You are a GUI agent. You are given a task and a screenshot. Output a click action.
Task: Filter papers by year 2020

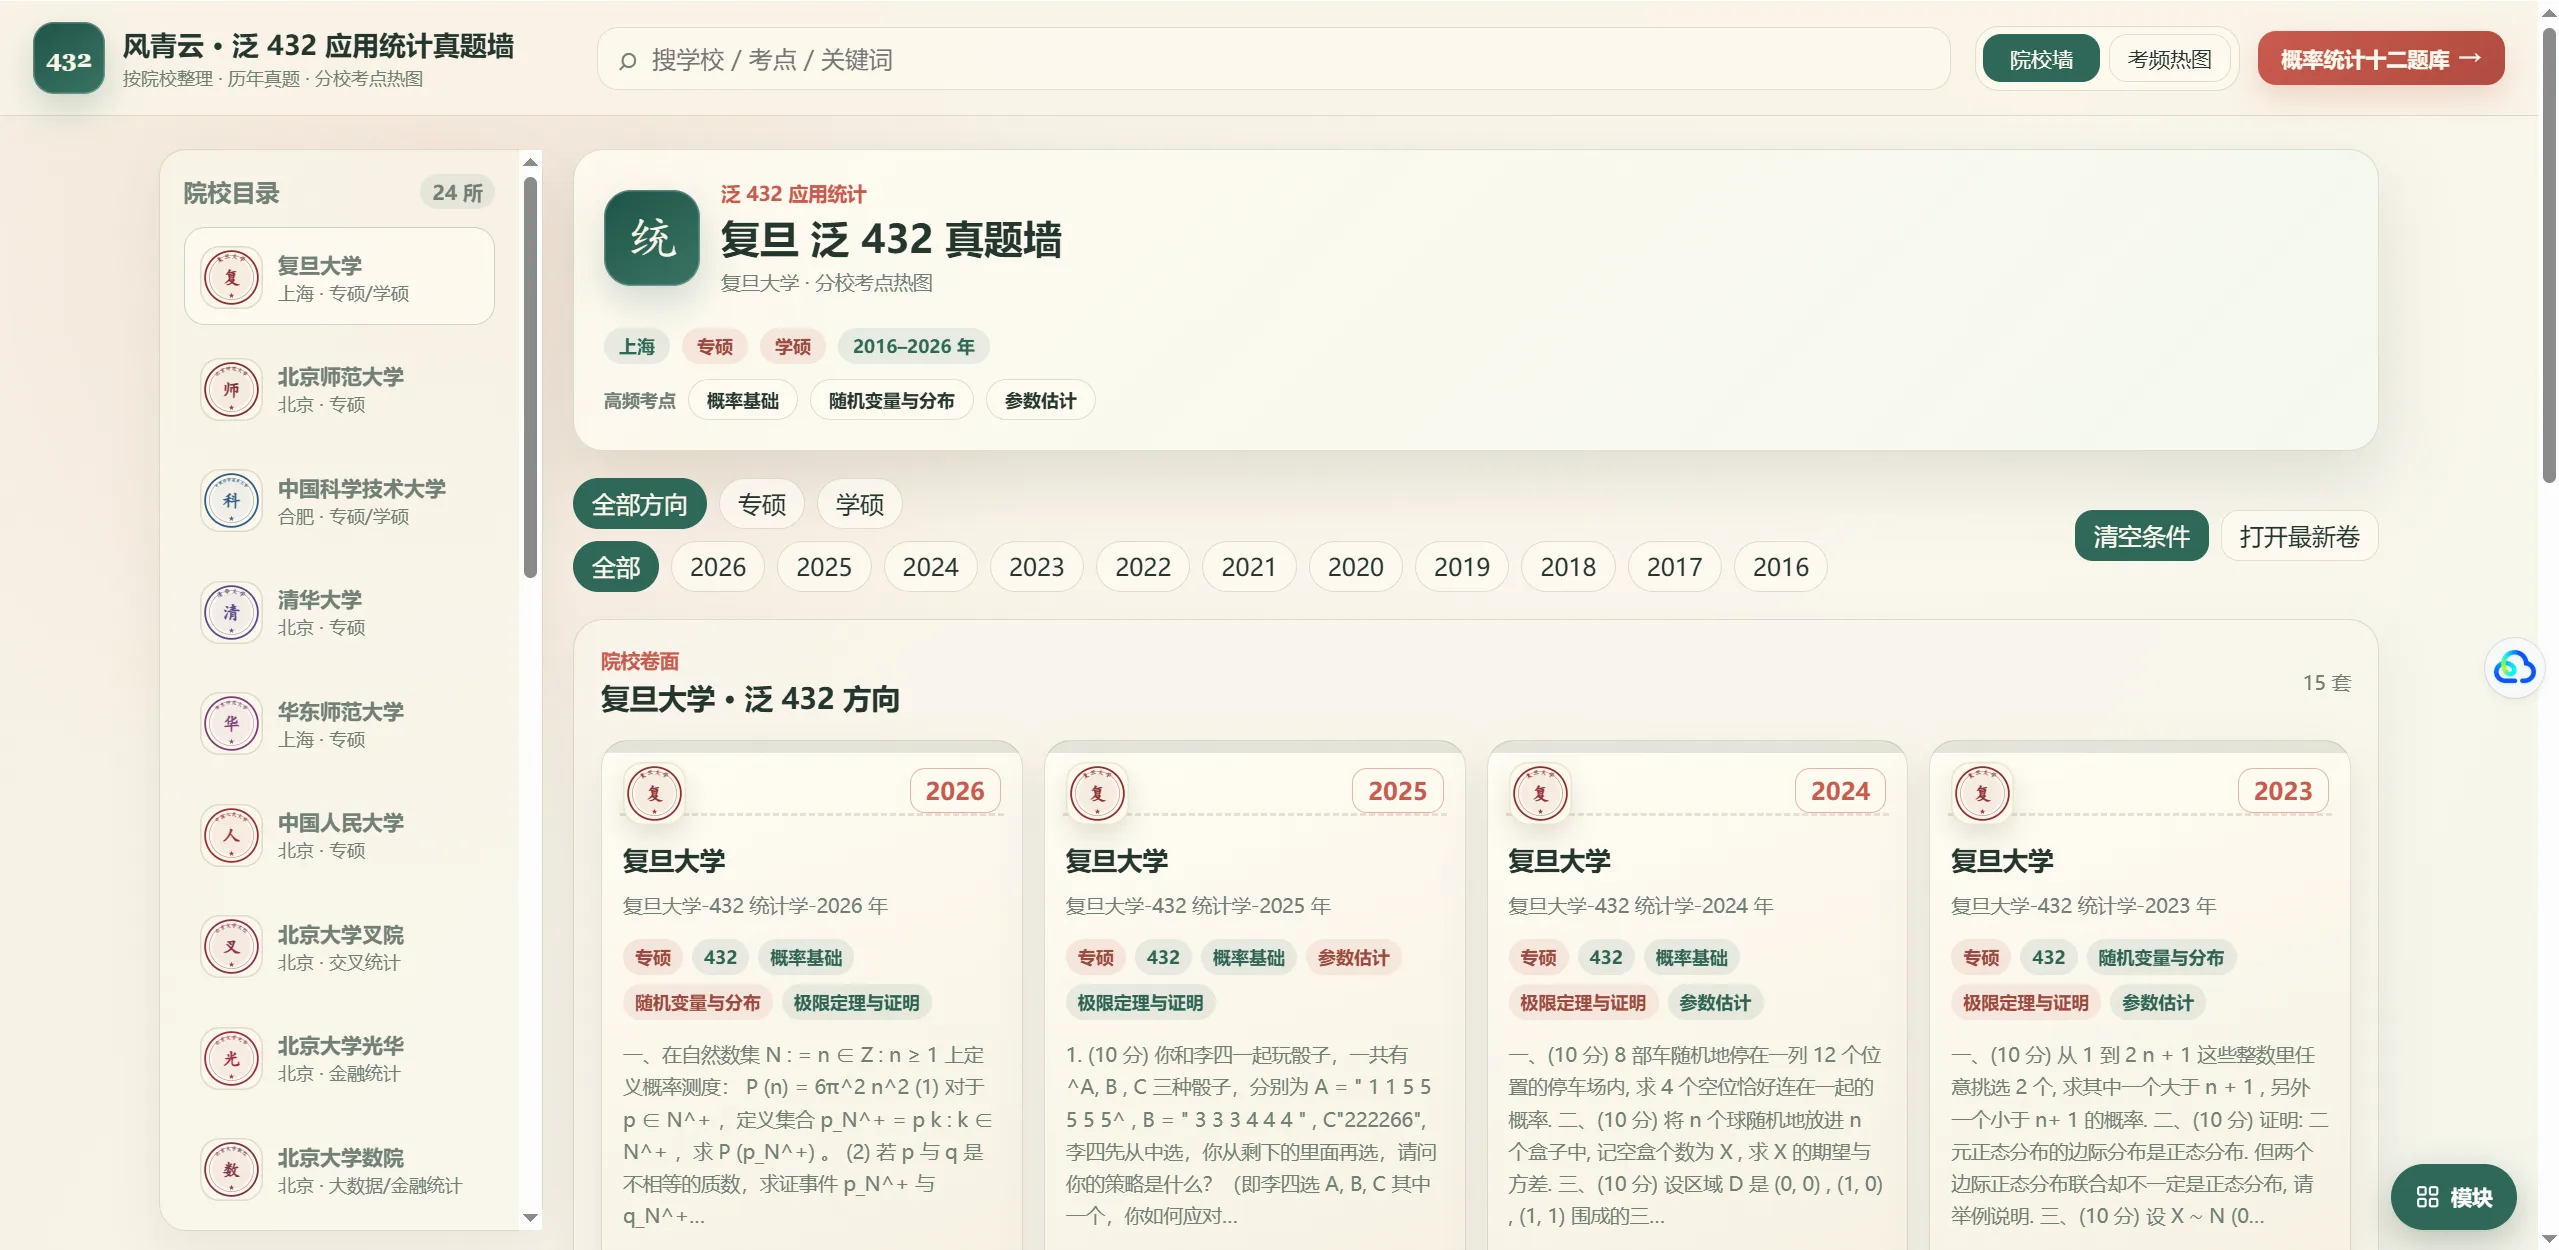(1356, 567)
